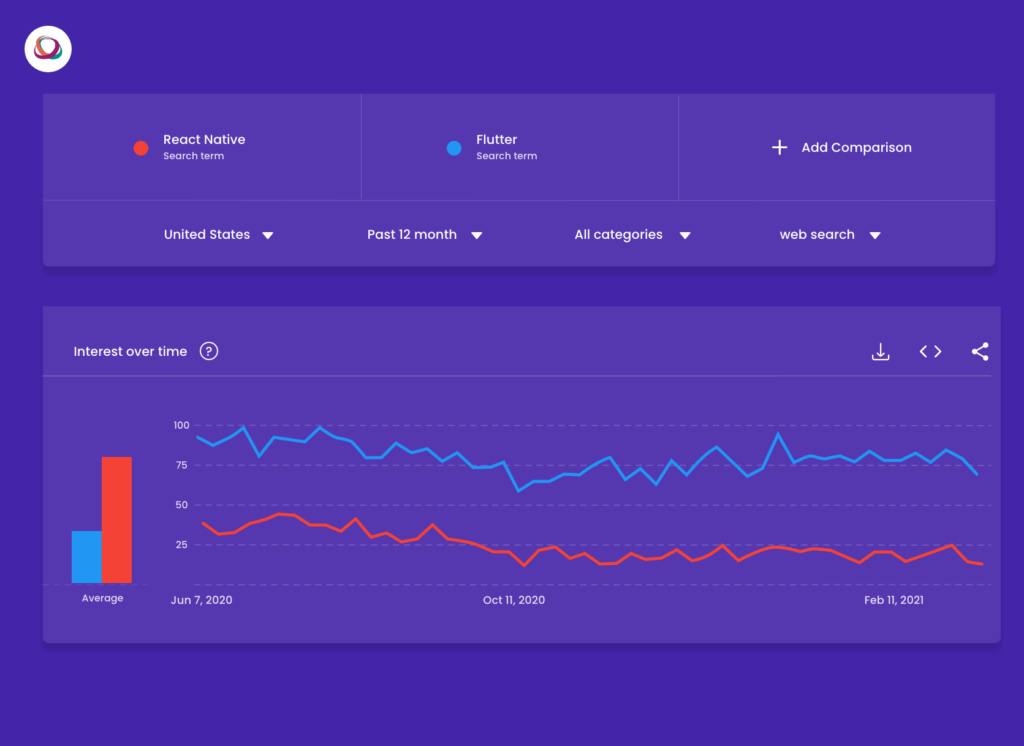Click the 75 y-axis value
The width and height of the screenshot is (1024, 746).
click(x=182, y=465)
